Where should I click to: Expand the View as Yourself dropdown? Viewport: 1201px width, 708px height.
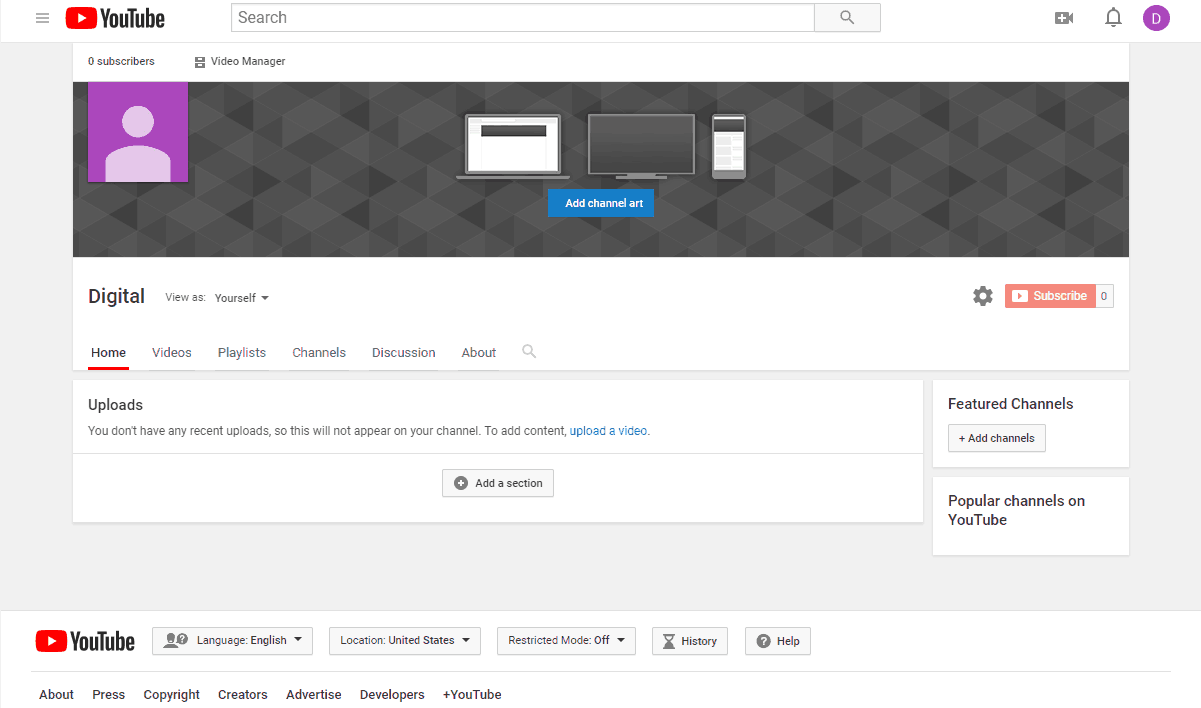[242, 298]
